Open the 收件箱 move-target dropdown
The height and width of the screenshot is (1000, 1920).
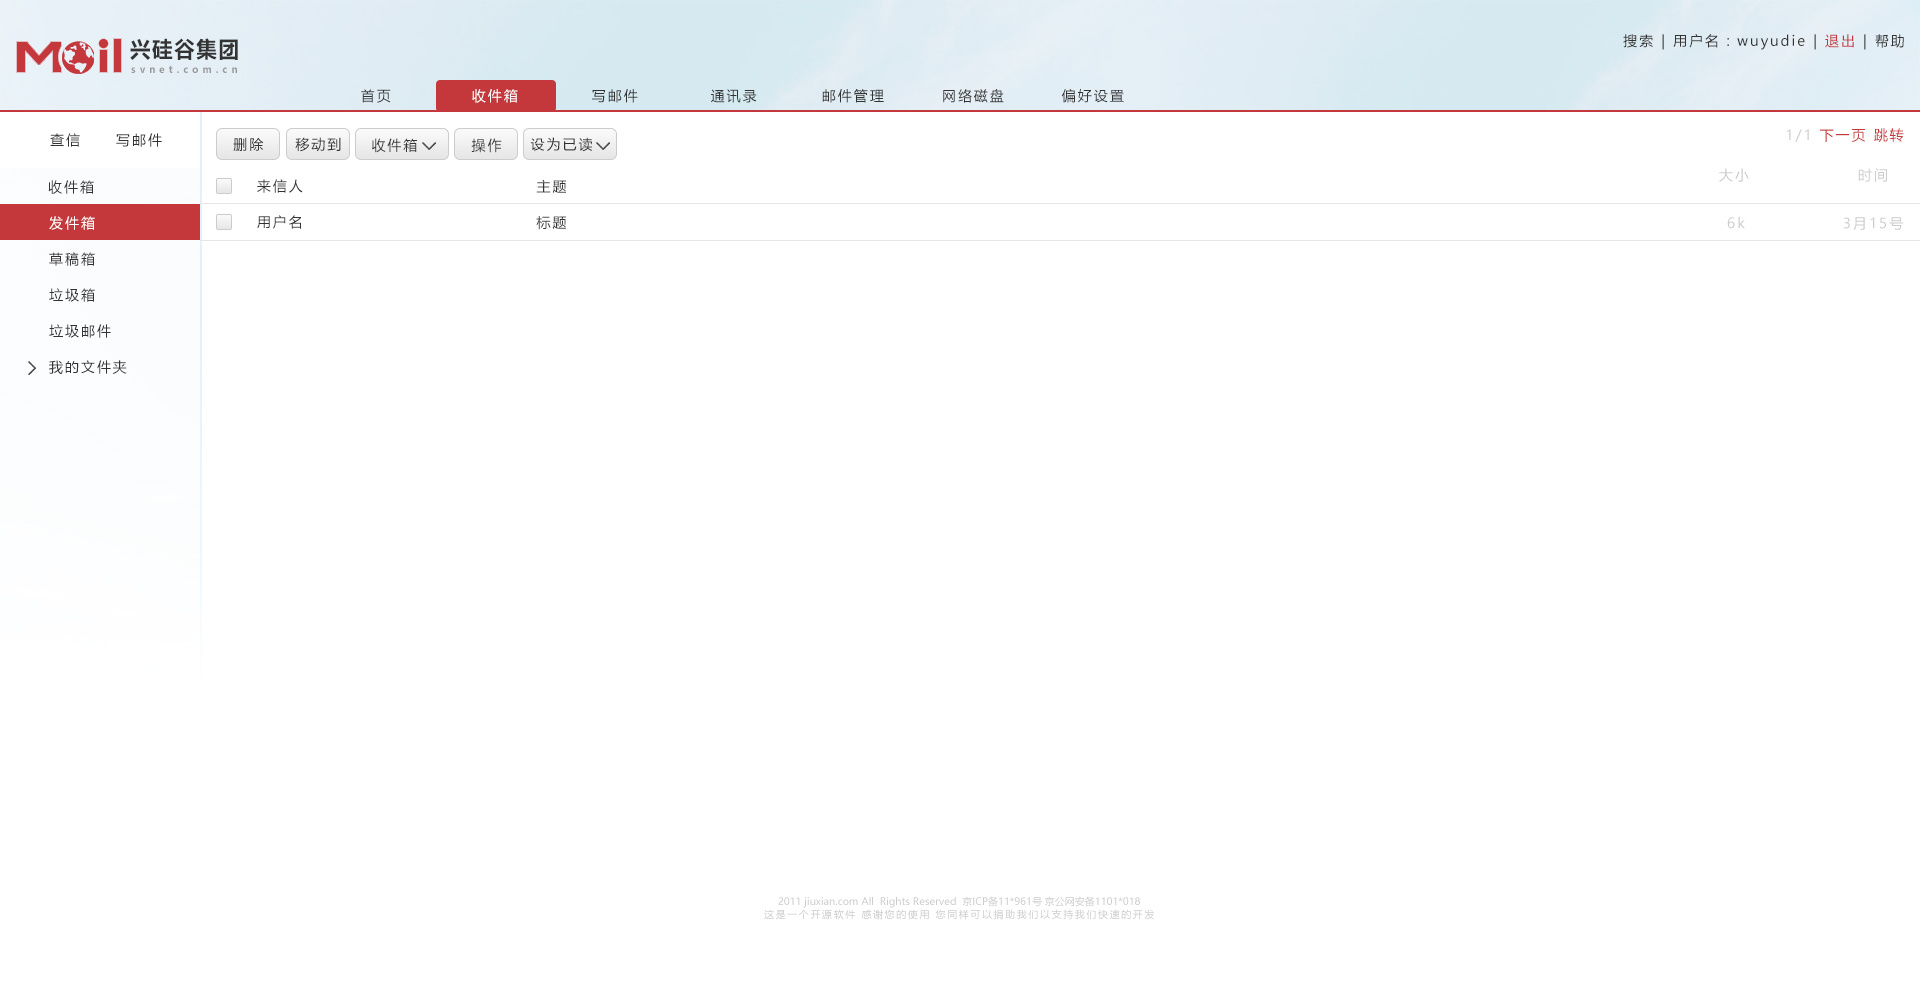click(401, 144)
